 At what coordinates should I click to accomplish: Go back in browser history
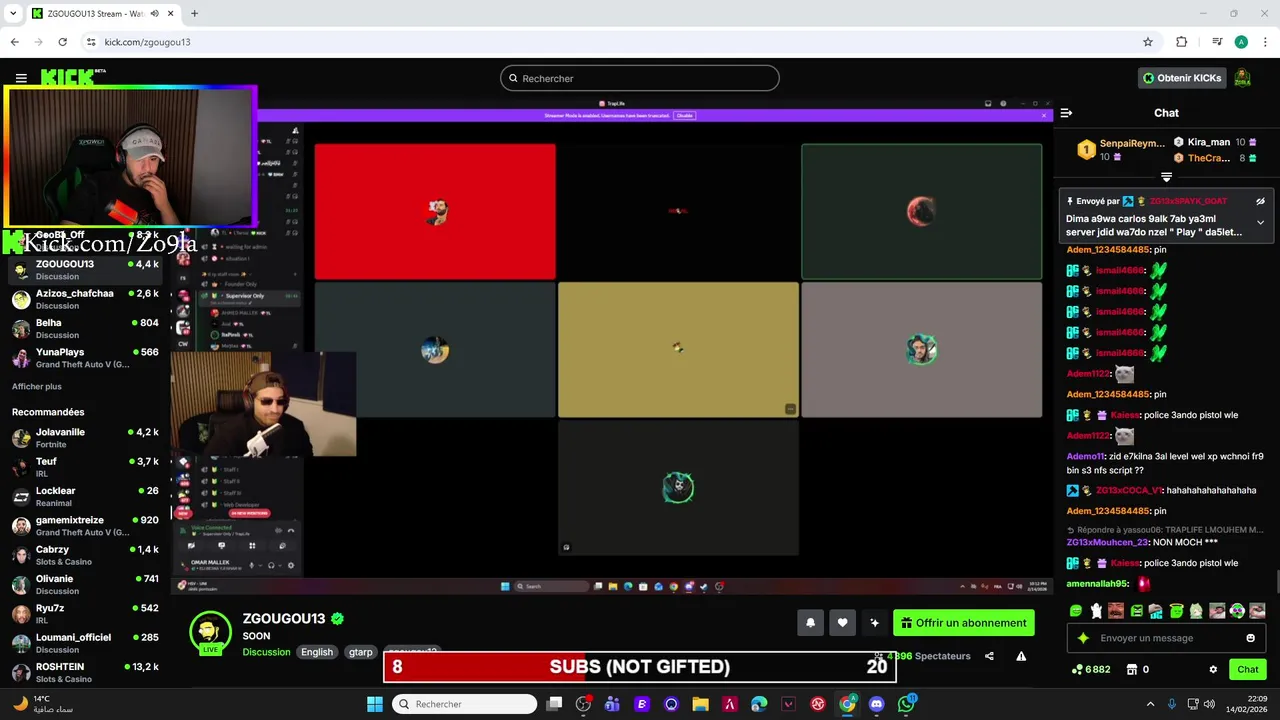click(x=14, y=42)
